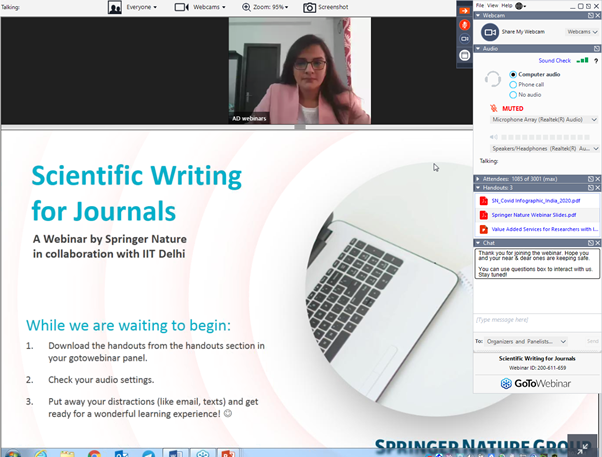Open Chrome from the taskbar

(x=94, y=454)
